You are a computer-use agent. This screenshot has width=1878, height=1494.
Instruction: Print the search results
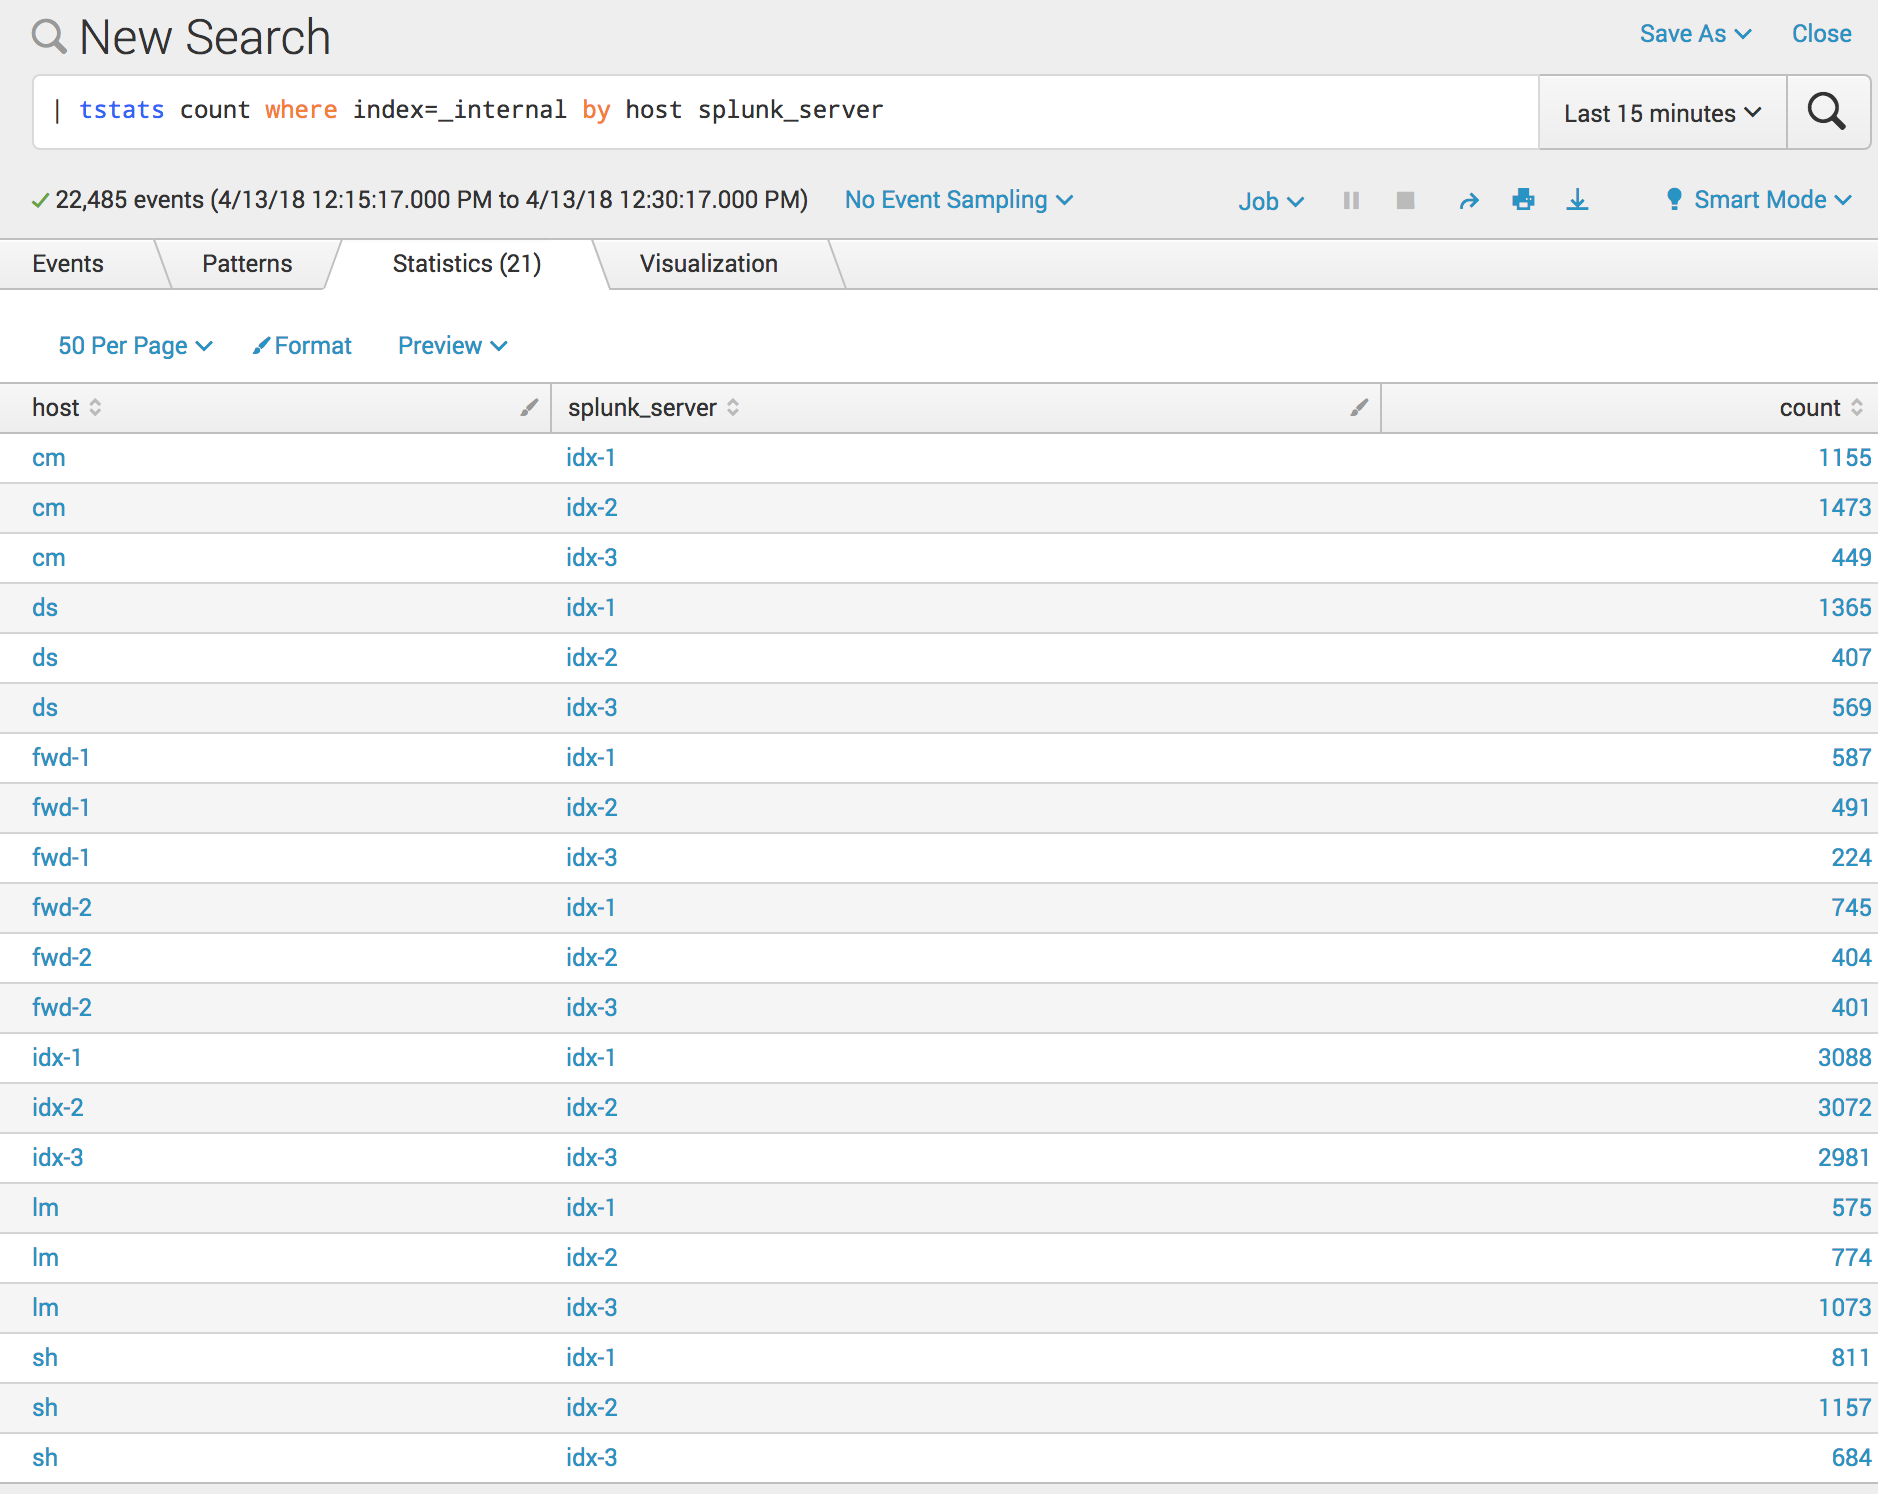point(1524,200)
